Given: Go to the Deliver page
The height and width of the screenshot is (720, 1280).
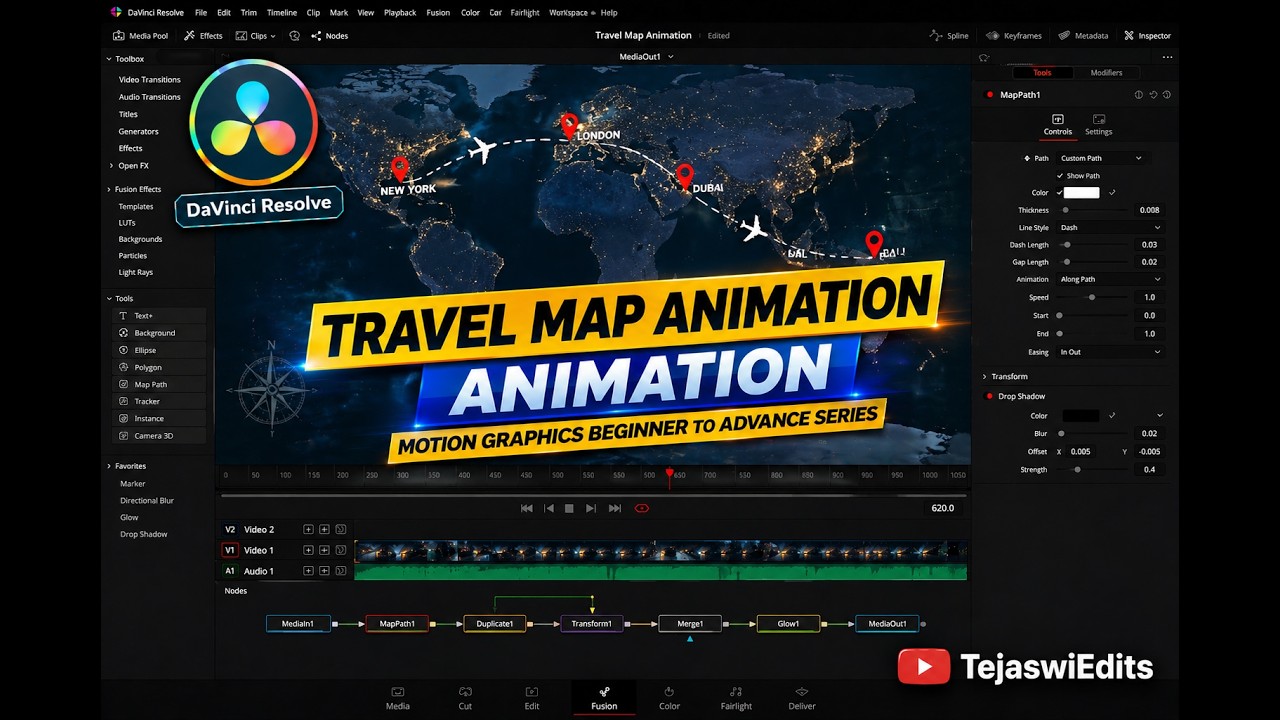Looking at the screenshot, I should click(802, 698).
